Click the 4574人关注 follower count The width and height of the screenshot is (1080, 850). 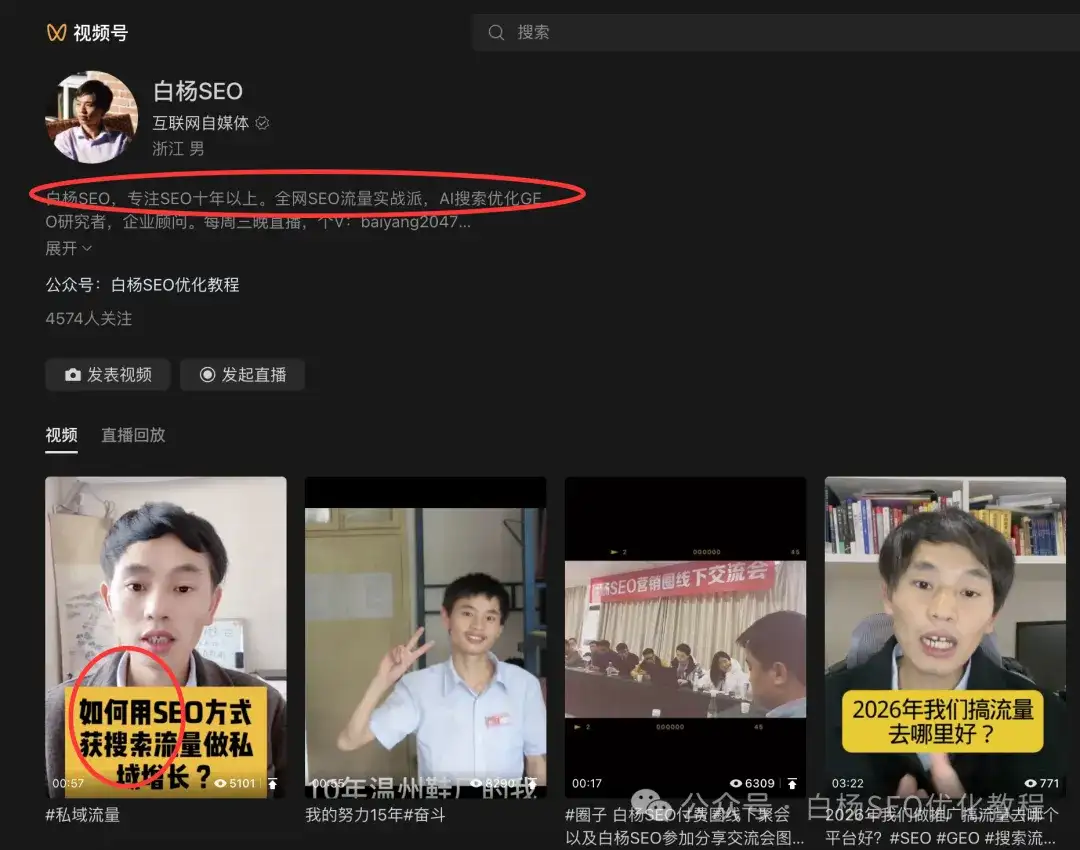pyautogui.click(x=89, y=318)
